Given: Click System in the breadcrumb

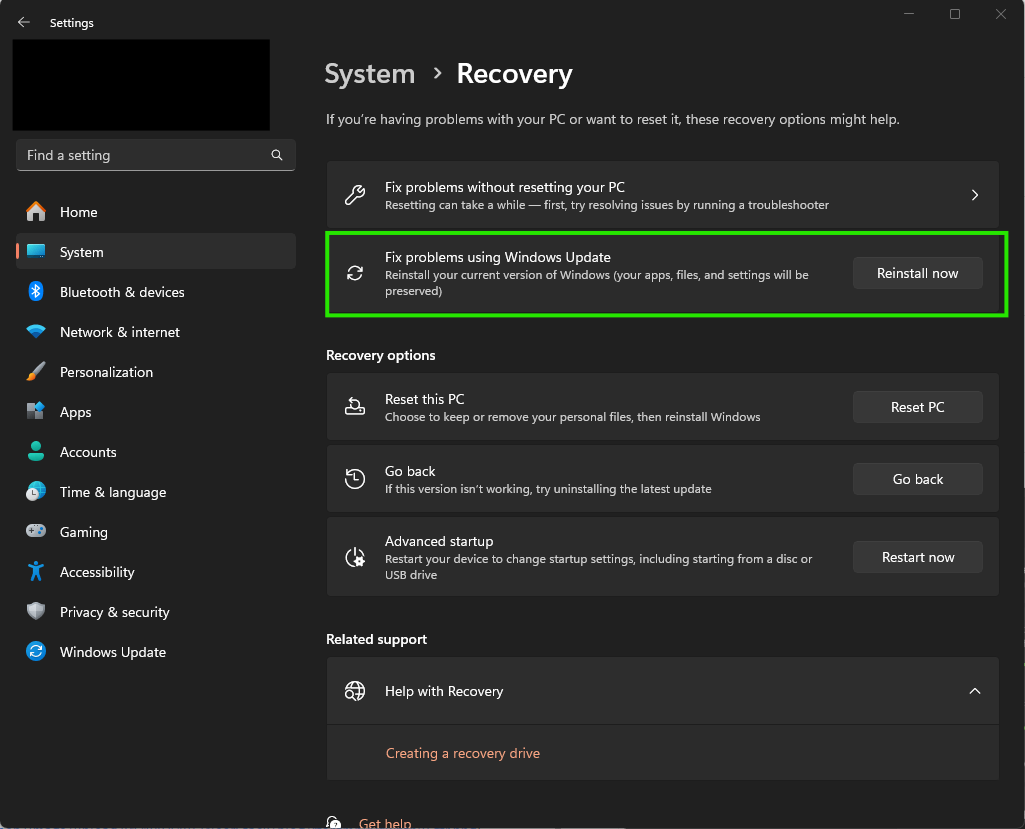Looking at the screenshot, I should click(370, 74).
